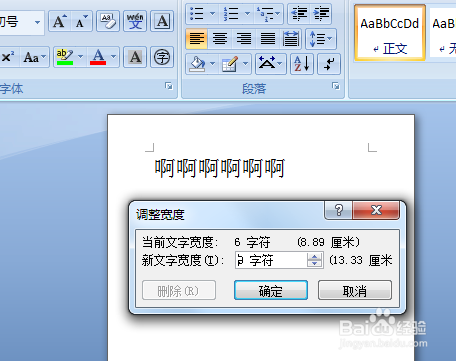The width and height of the screenshot is (456, 361).
Task: Click the Shading paint bucket icon
Action: (197, 64)
